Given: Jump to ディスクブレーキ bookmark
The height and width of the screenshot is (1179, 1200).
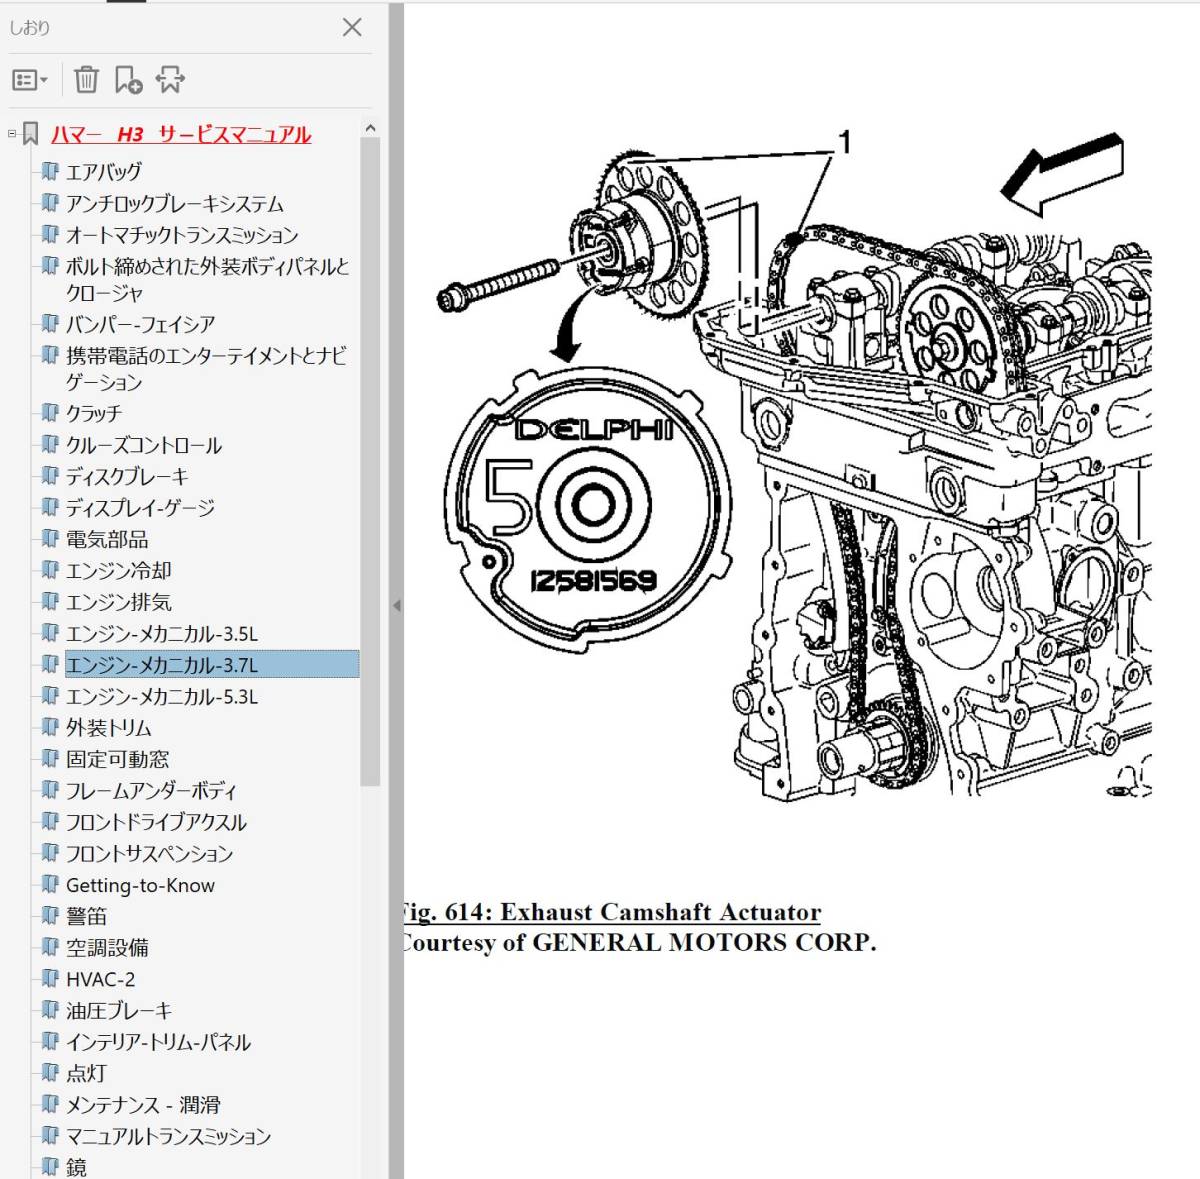Looking at the screenshot, I should point(127,476).
